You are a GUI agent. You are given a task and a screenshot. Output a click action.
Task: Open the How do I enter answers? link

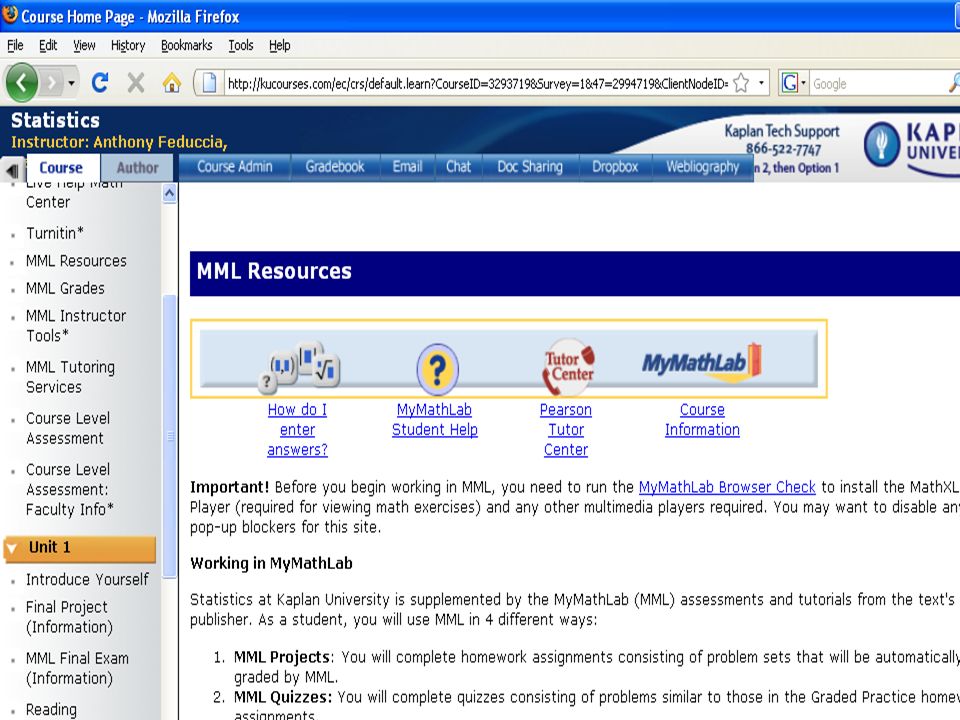(298, 430)
